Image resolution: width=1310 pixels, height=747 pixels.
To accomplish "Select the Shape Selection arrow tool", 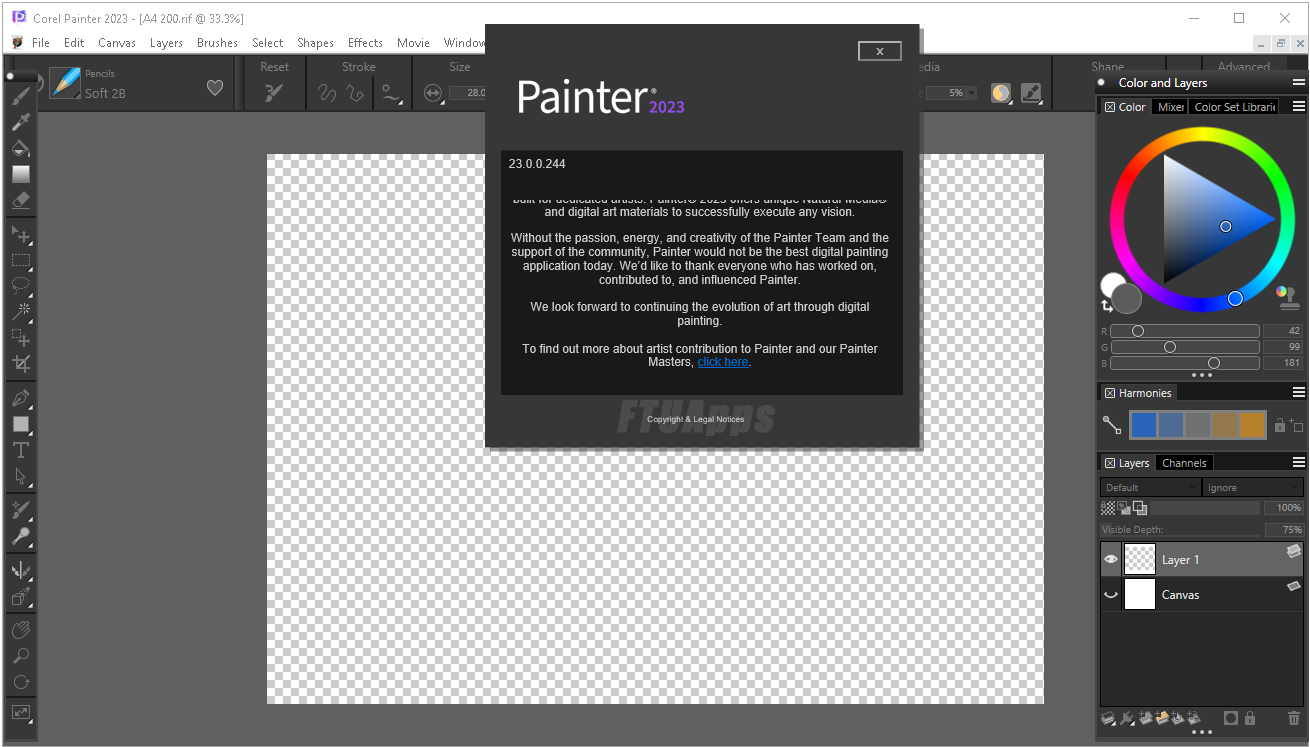I will [20, 477].
